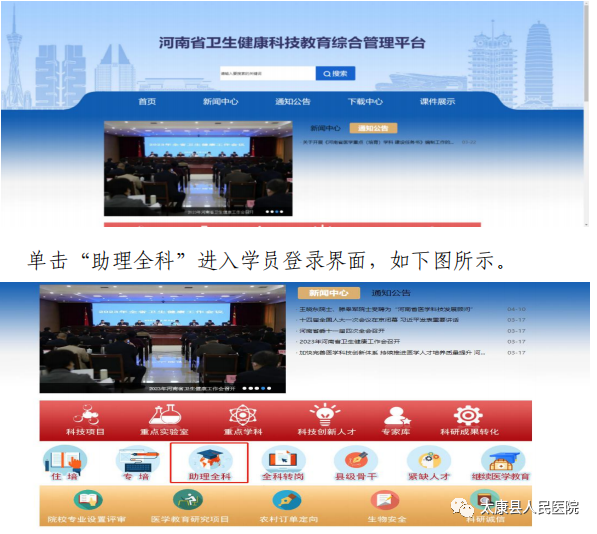The width and height of the screenshot is (597, 534).
Task: Select the orange highlighted 通知公告 tab
Action: coord(373,128)
